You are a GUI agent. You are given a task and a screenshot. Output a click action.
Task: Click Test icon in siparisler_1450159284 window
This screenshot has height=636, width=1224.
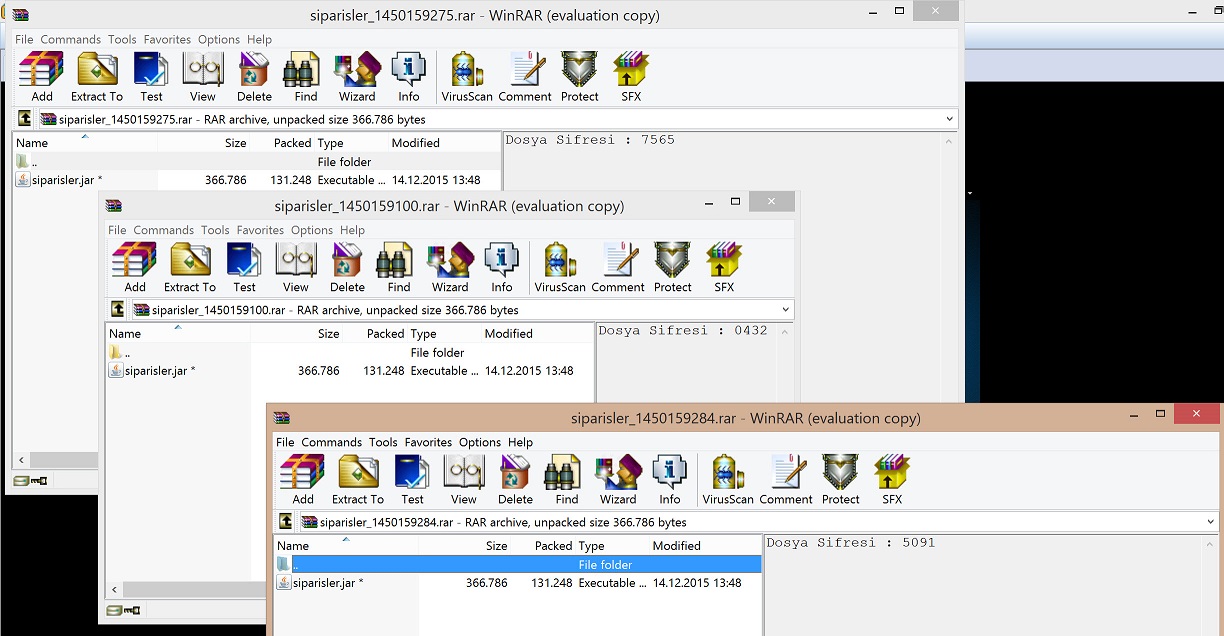[412, 479]
